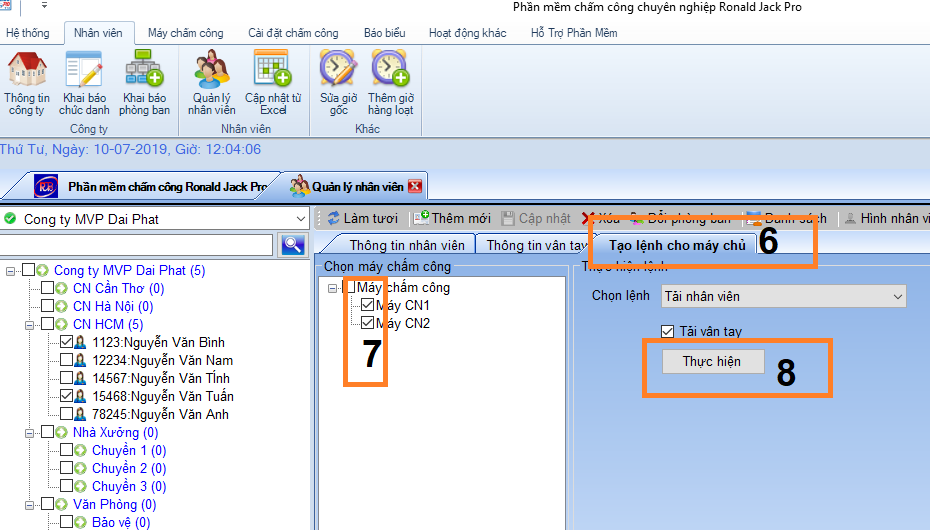Viewport: 930px width, 530px height.
Task: Check employee 12234:Nguyễn Văn Nam
Action: (x=66, y=360)
